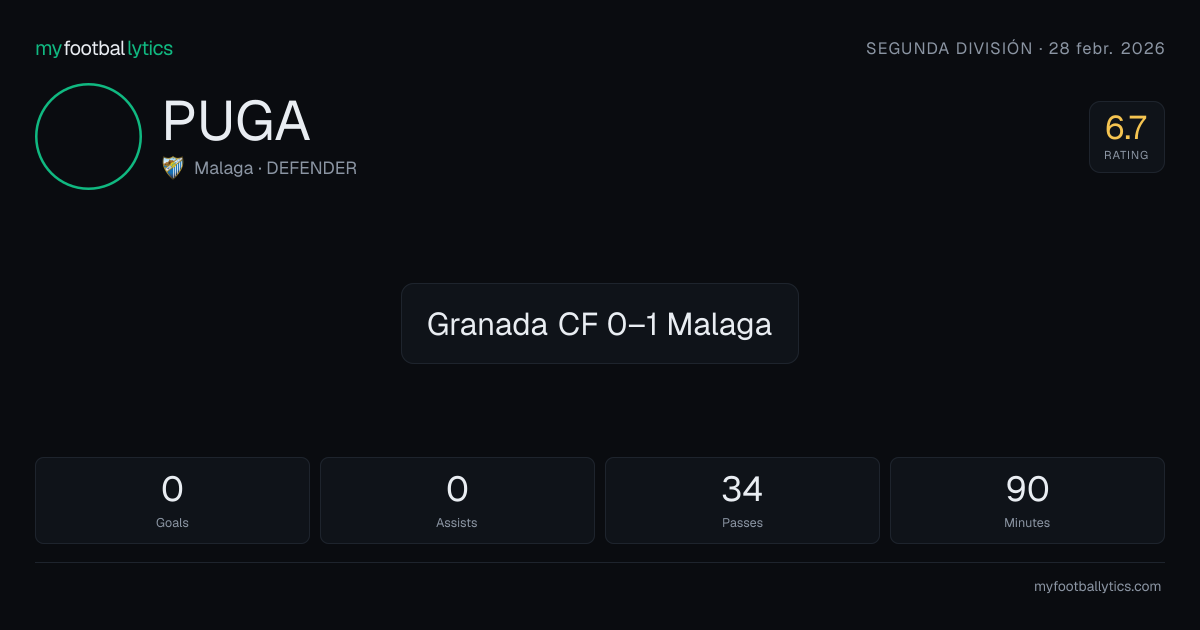1200x630 pixels.
Task: Click the PUGA player name heading
Action: (236, 121)
